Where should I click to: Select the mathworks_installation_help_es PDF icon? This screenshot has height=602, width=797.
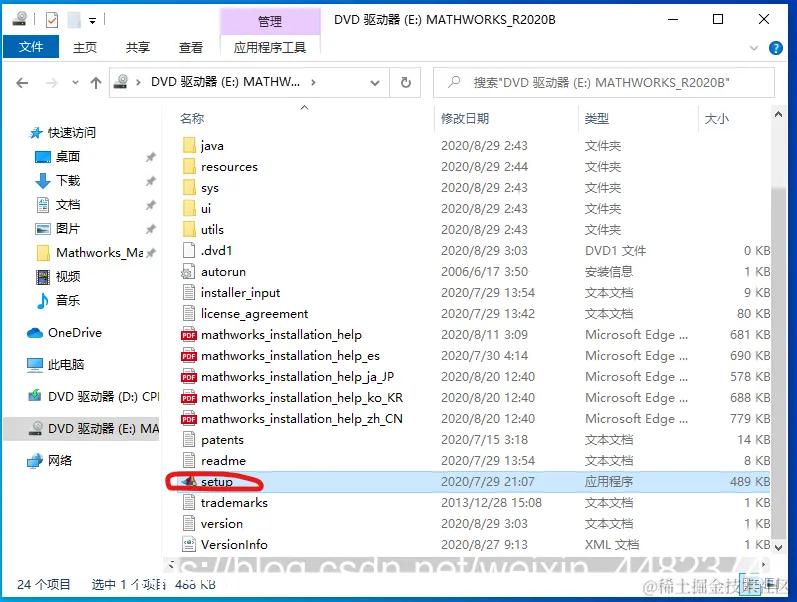point(189,355)
